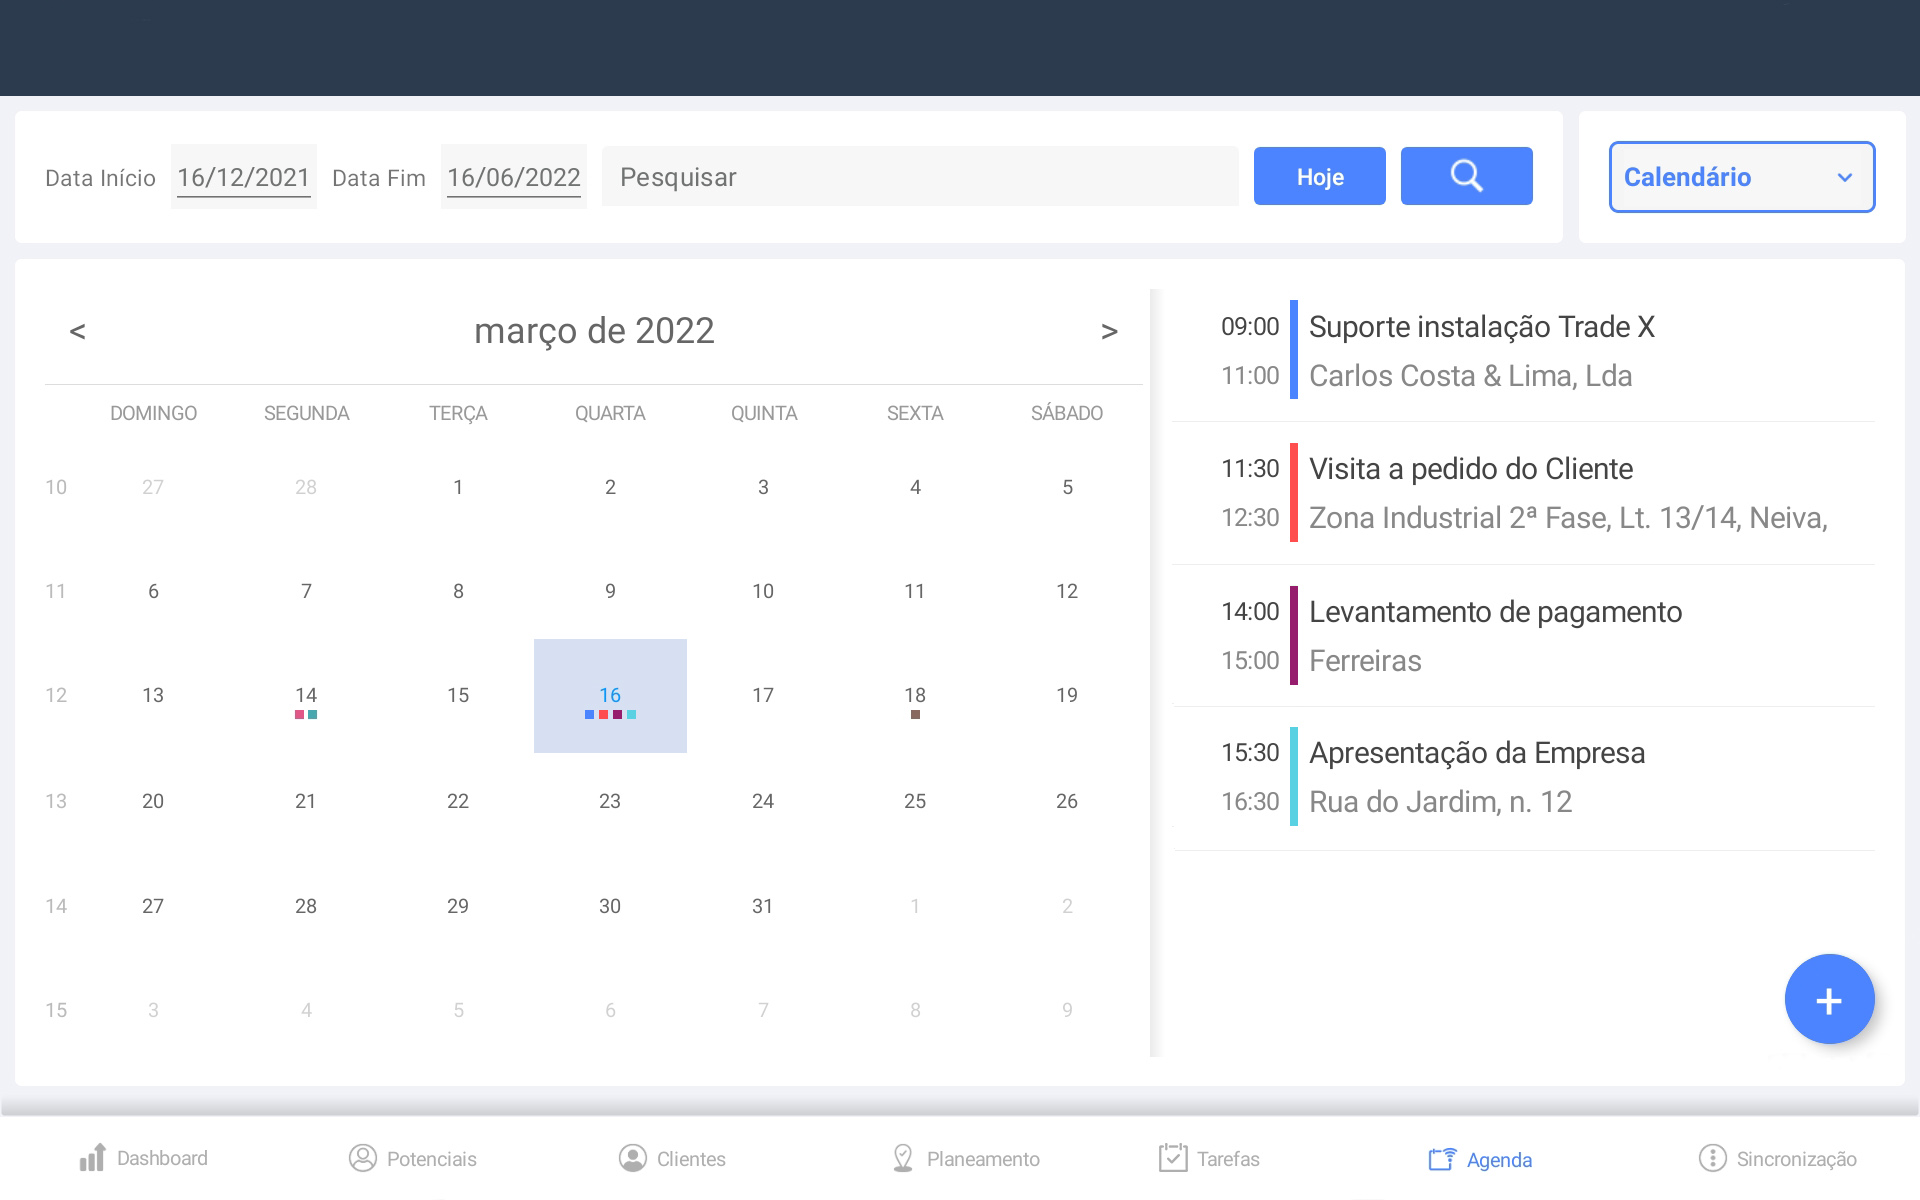This screenshot has width=1920, height=1200.
Task: Edit the Data Início date field
Action: tap(243, 177)
